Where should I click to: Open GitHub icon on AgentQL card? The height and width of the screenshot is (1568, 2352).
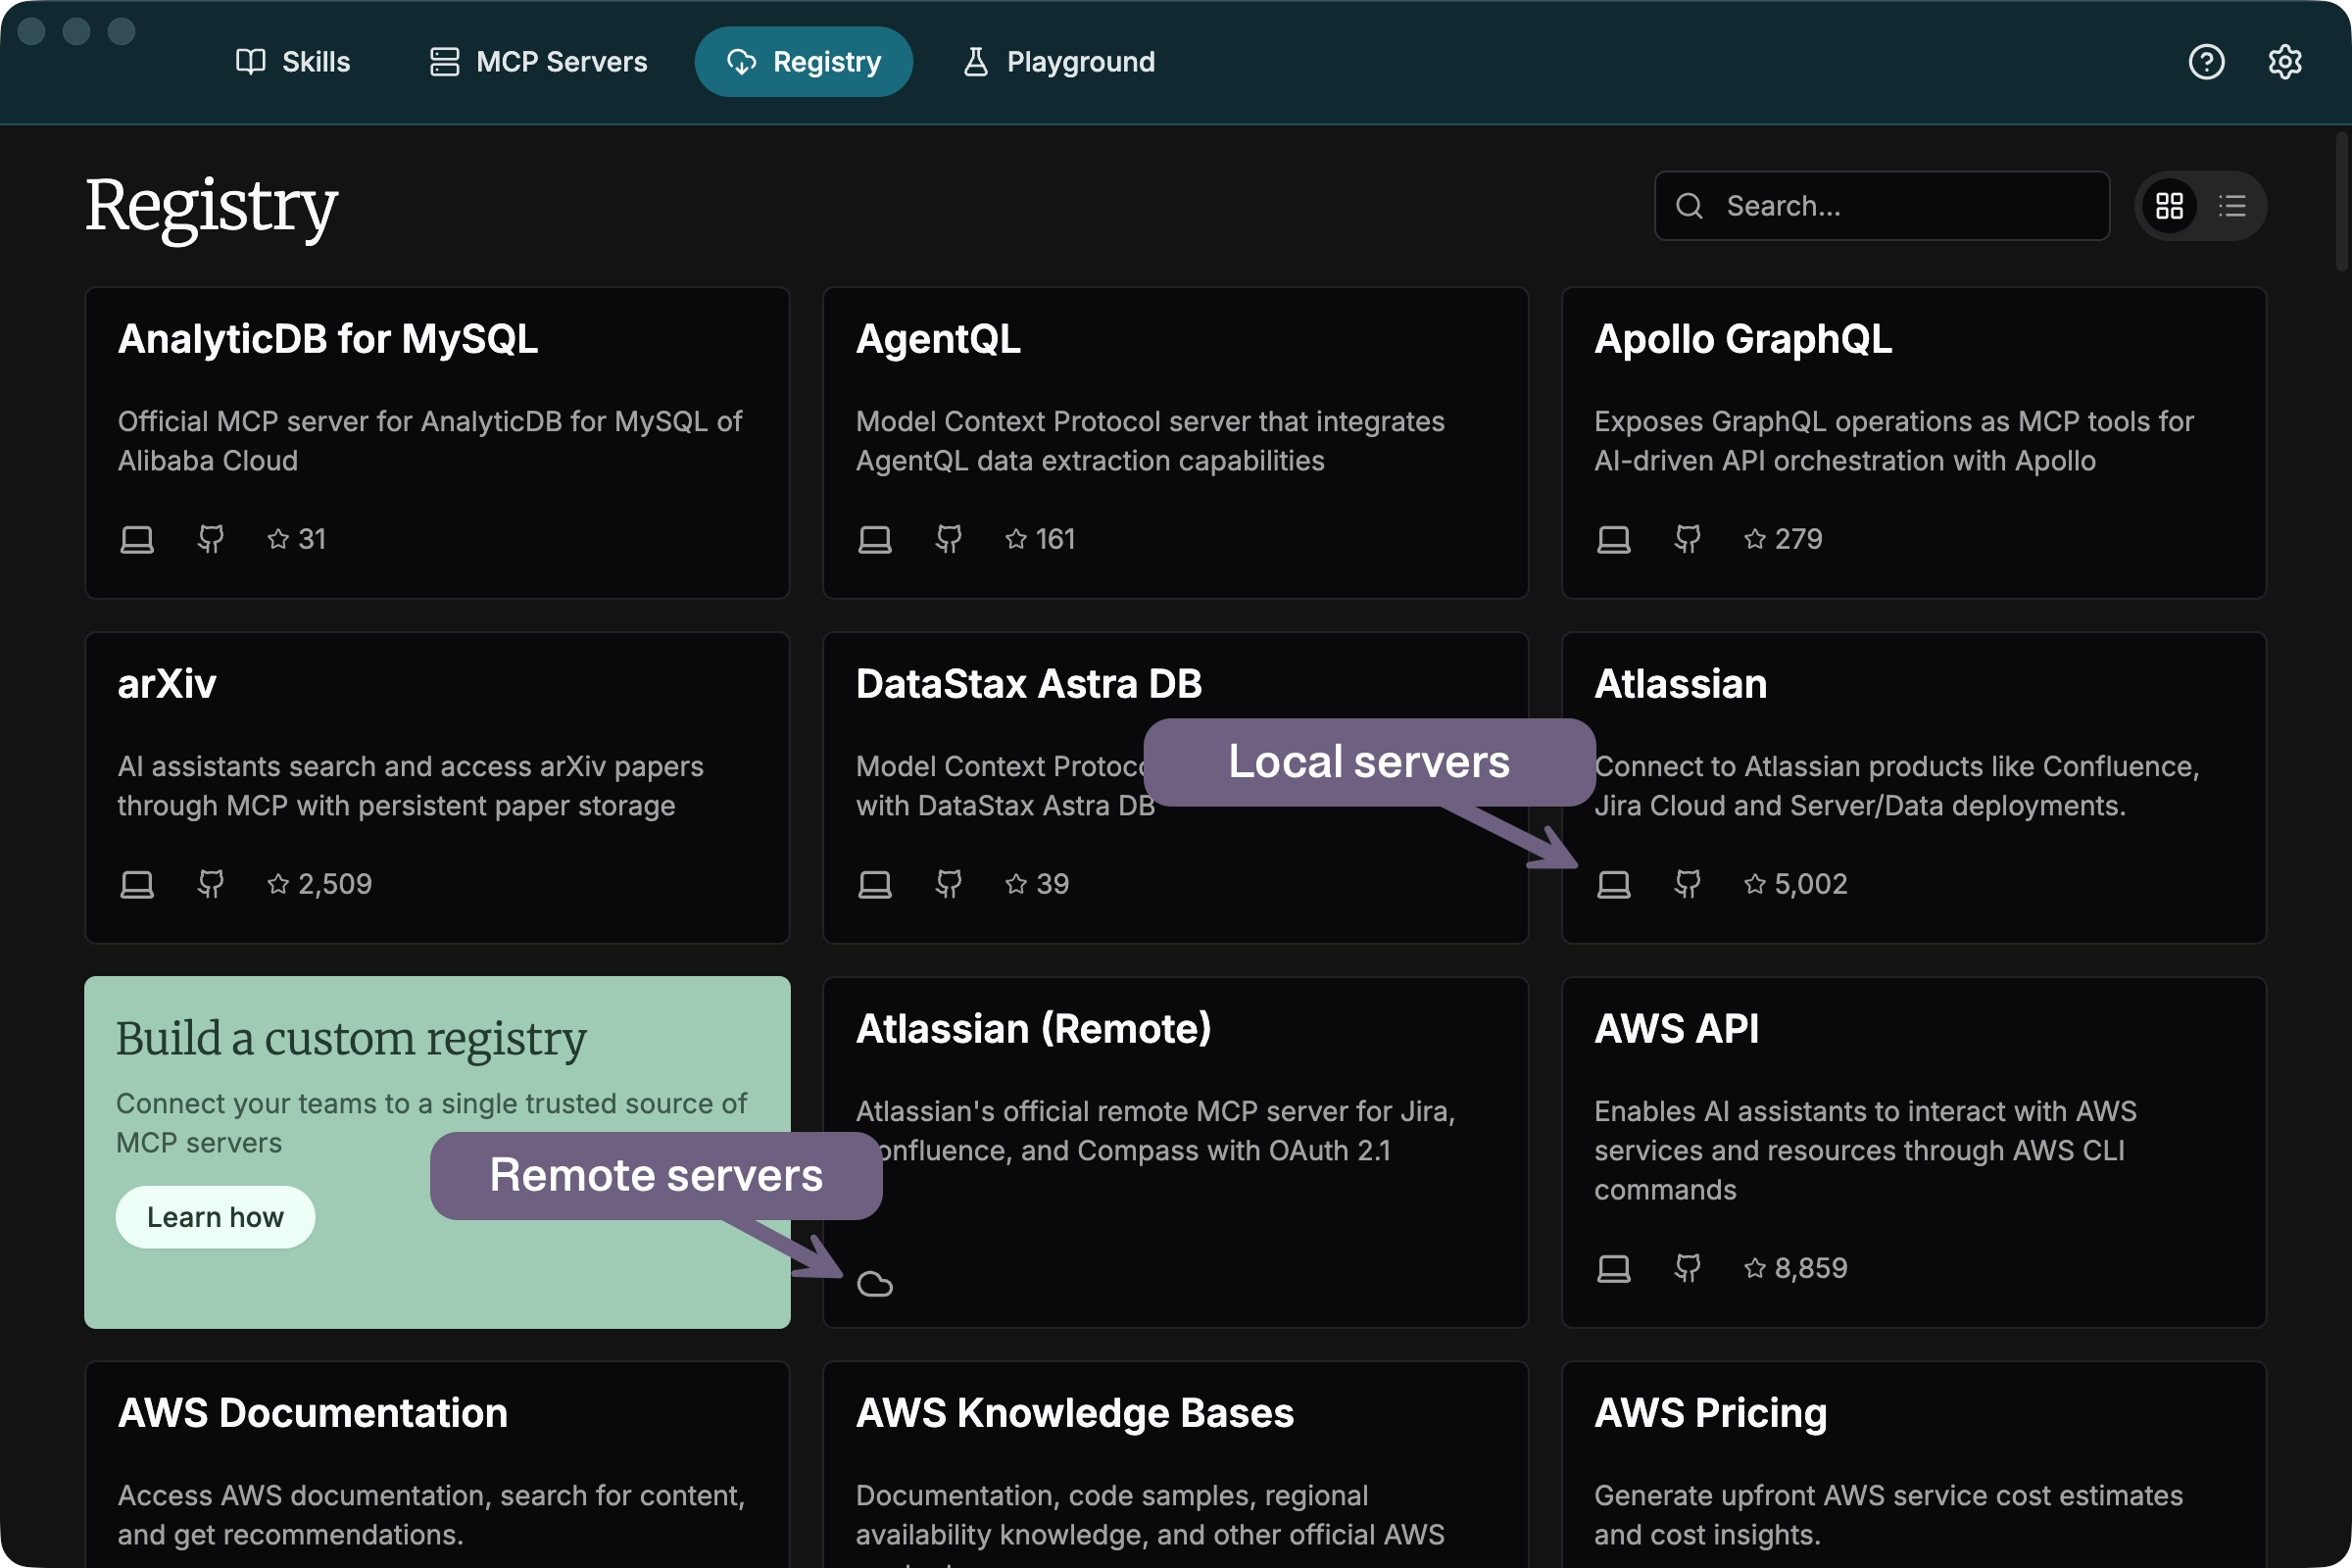click(948, 540)
